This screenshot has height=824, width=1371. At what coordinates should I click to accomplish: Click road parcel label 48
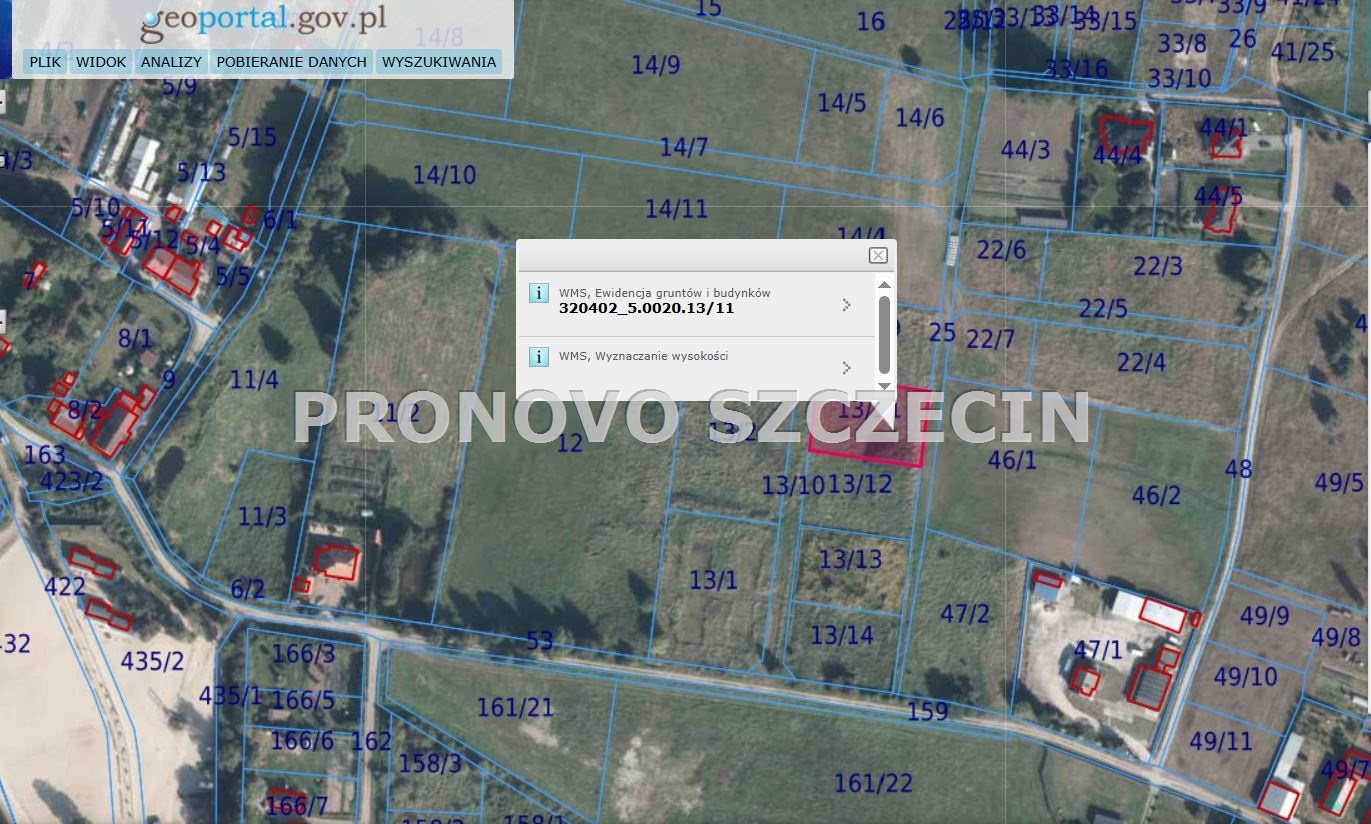[x=1238, y=468]
